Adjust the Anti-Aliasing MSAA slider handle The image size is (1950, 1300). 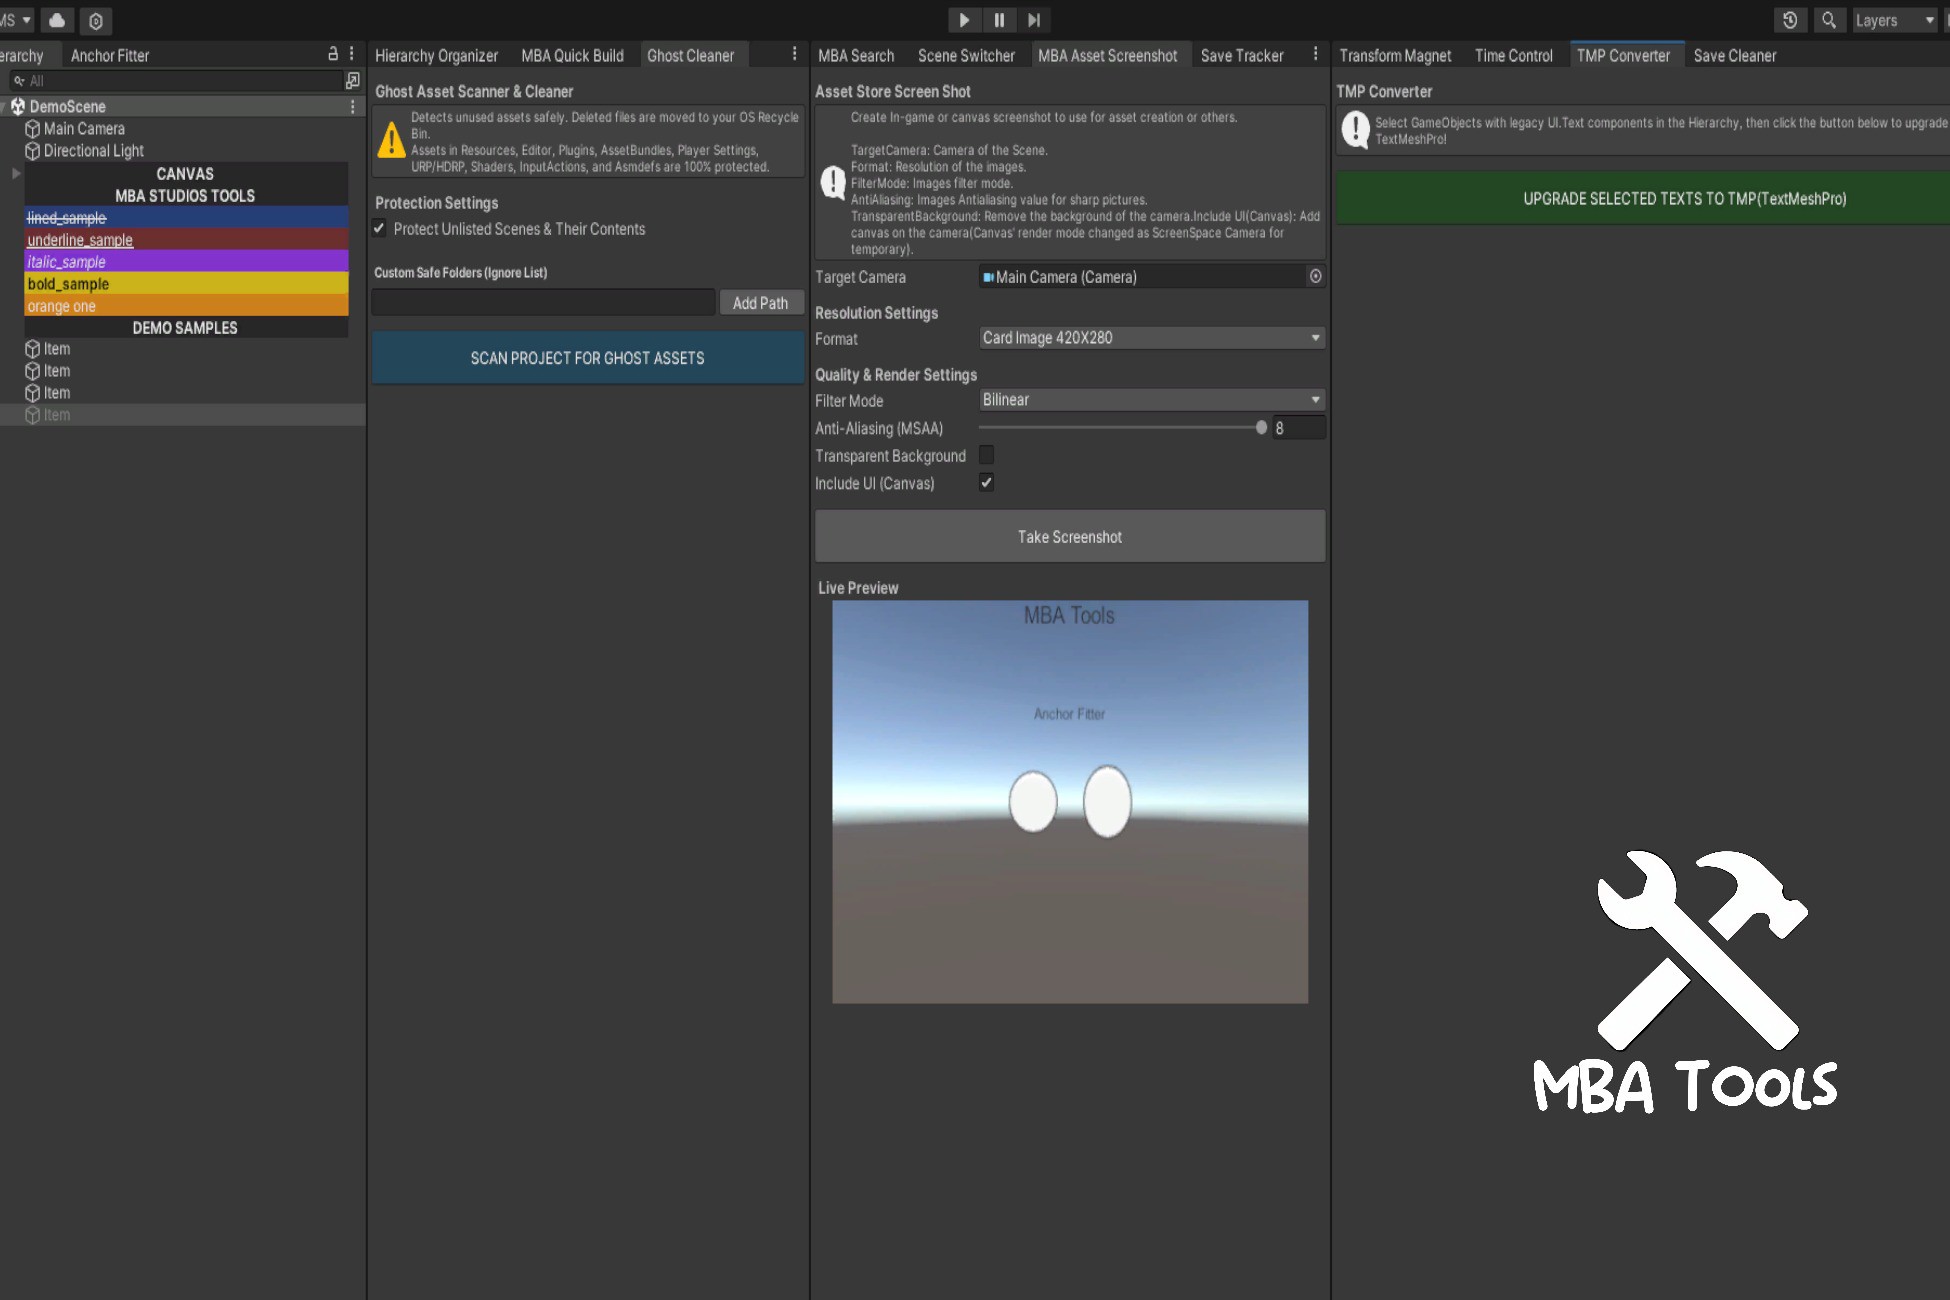coord(1261,427)
